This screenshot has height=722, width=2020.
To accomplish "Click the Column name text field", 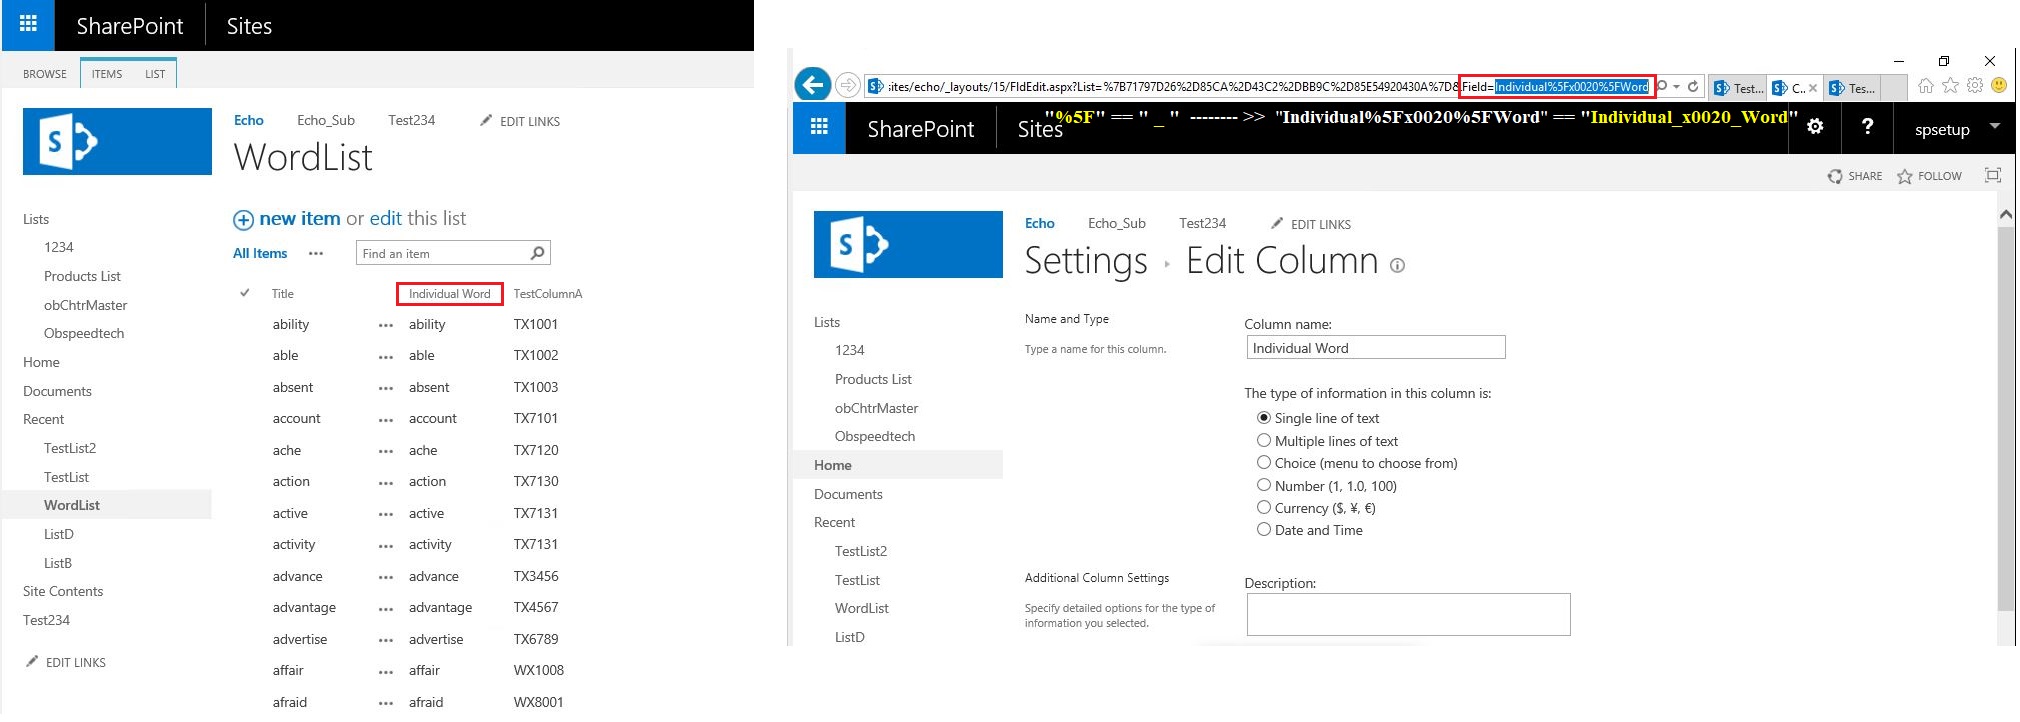I will point(1376,347).
